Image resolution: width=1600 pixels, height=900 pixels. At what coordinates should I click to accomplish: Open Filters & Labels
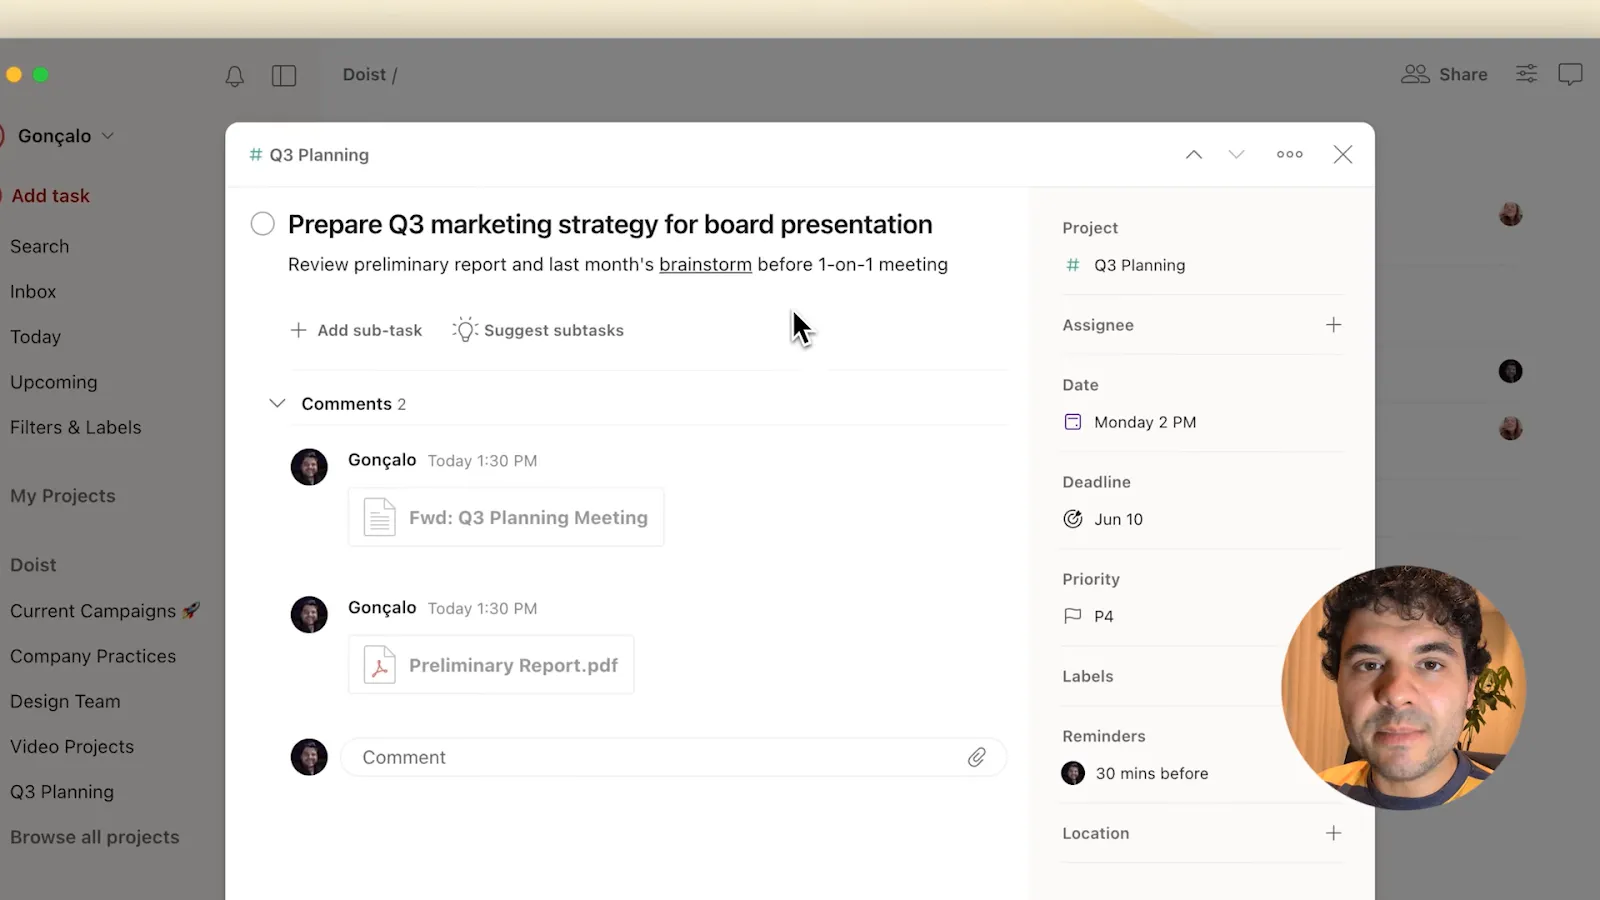[x=75, y=427]
